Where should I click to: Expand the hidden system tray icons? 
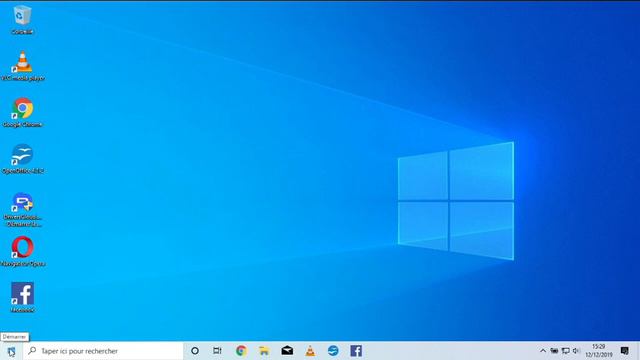tap(543, 351)
